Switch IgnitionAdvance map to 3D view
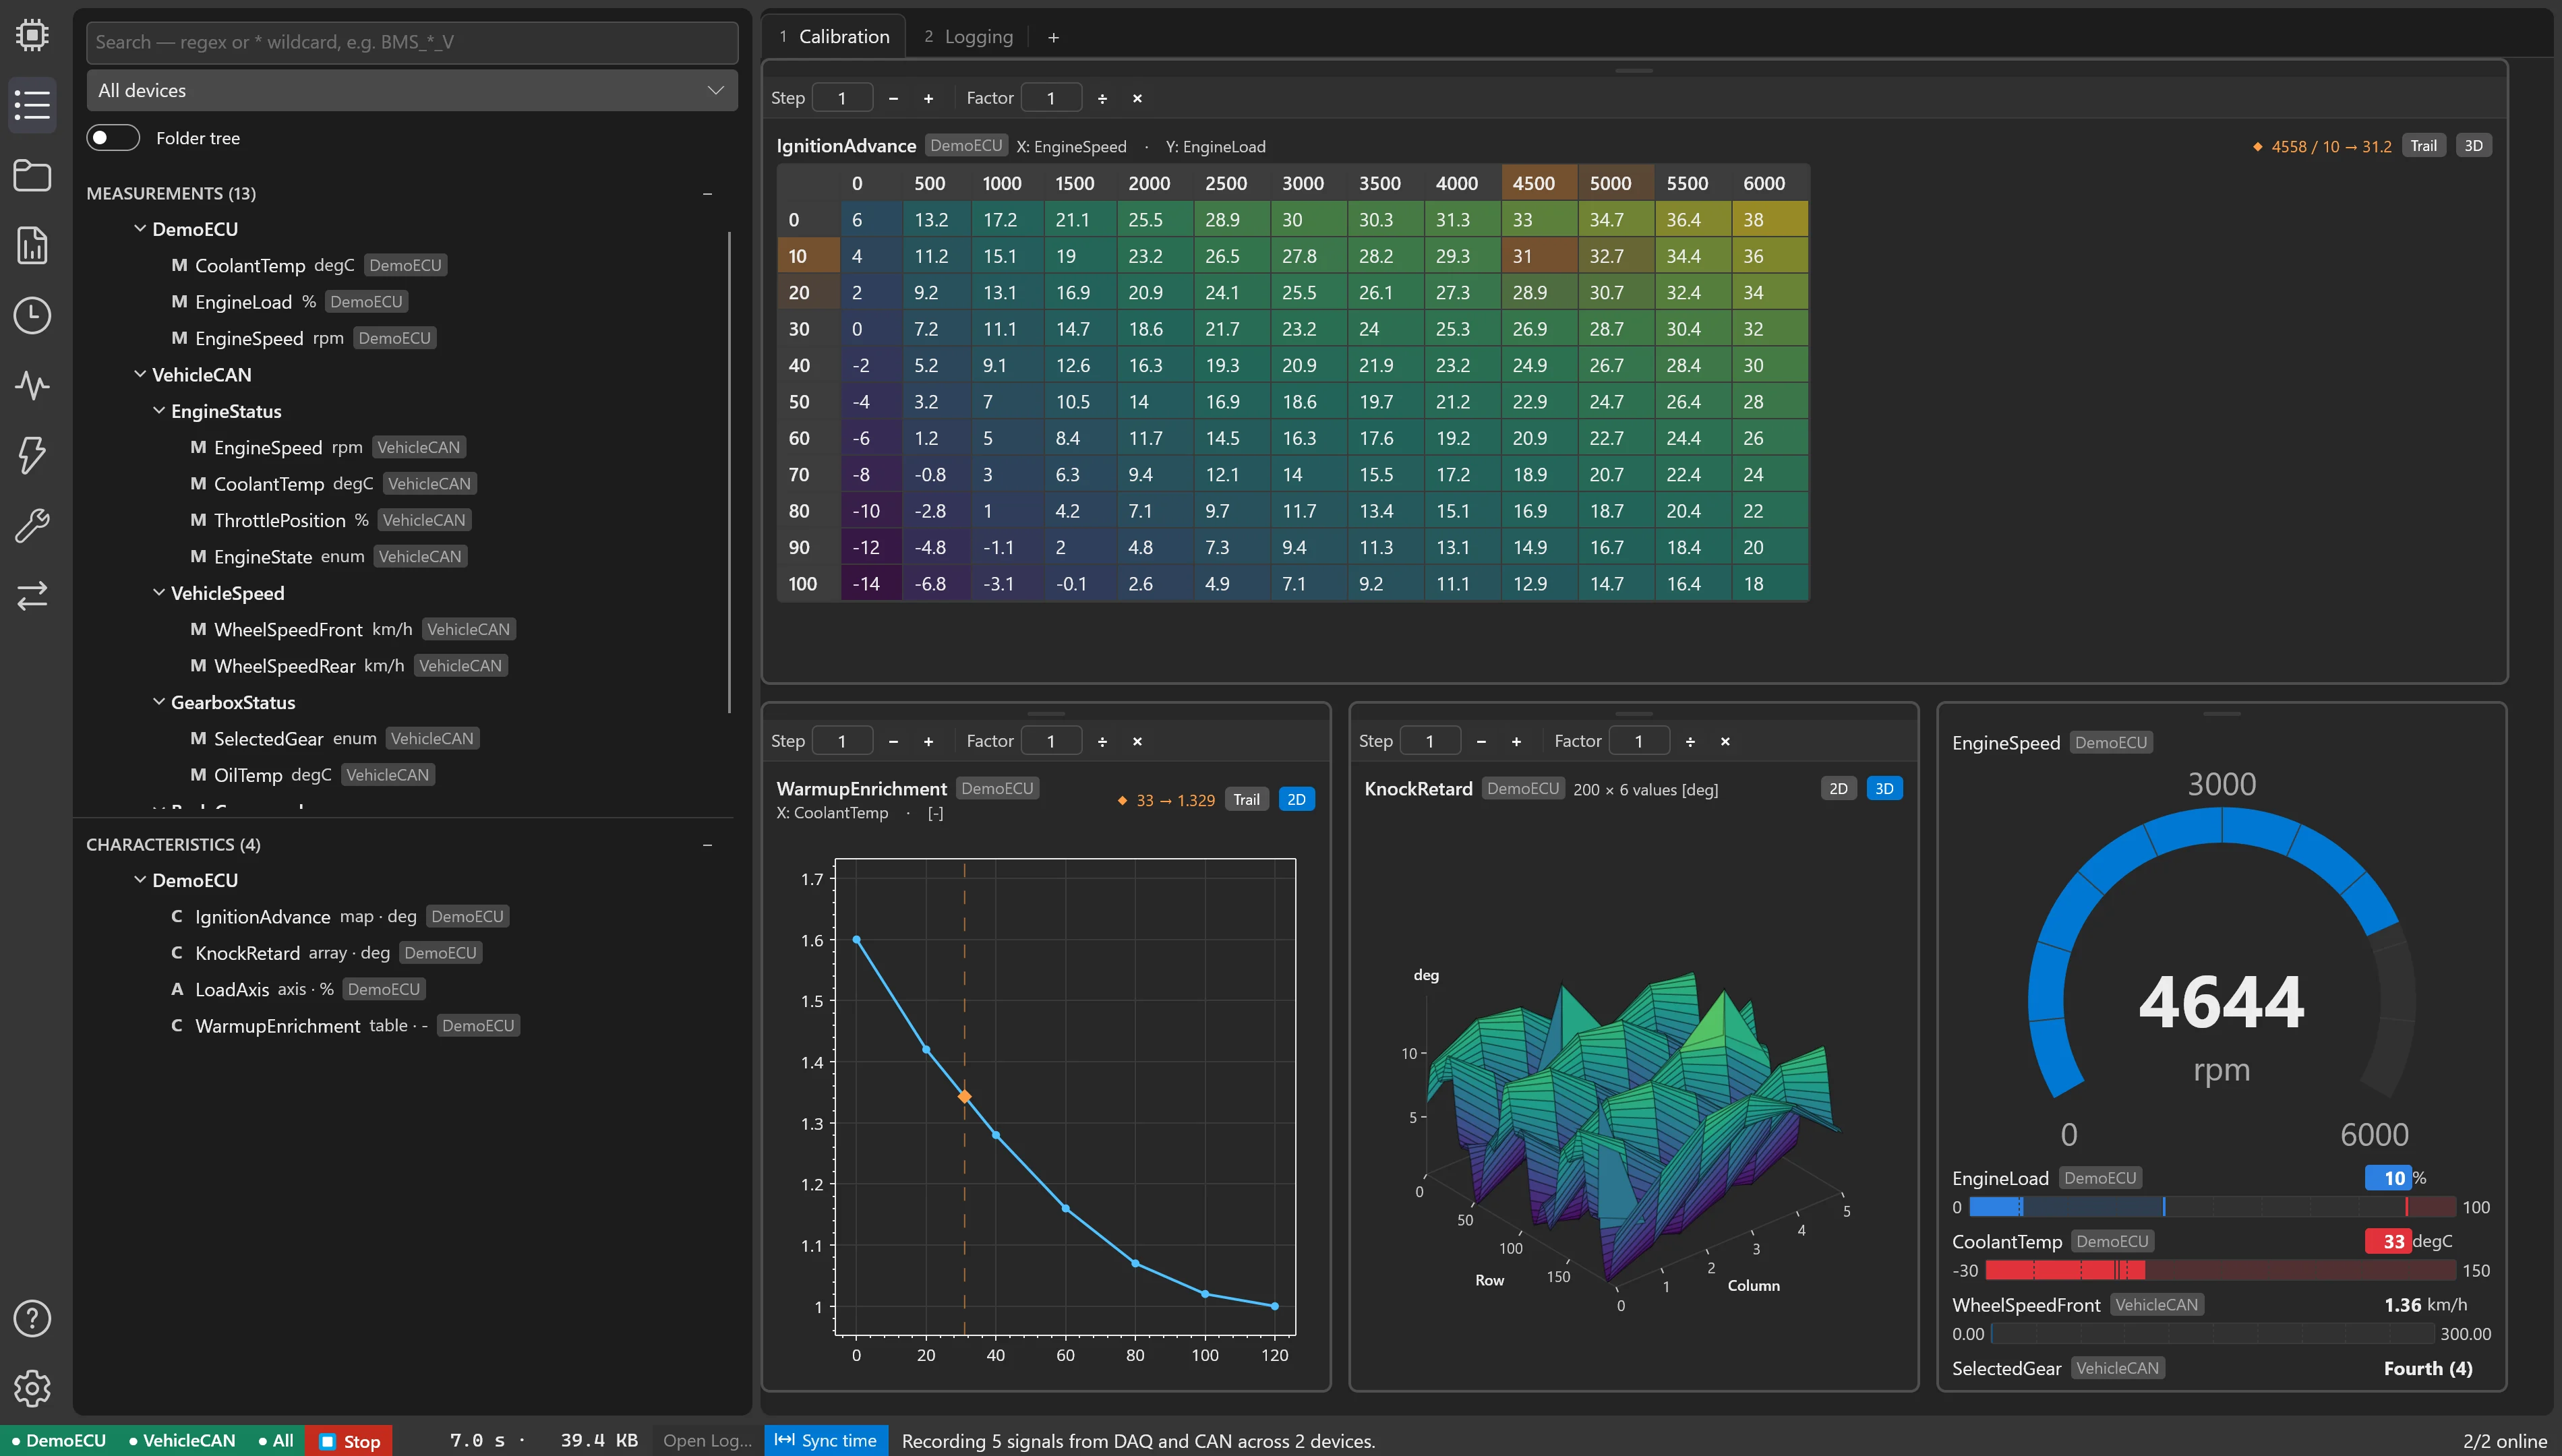Screen dimensions: 2562x1456 pos(2473,146)
